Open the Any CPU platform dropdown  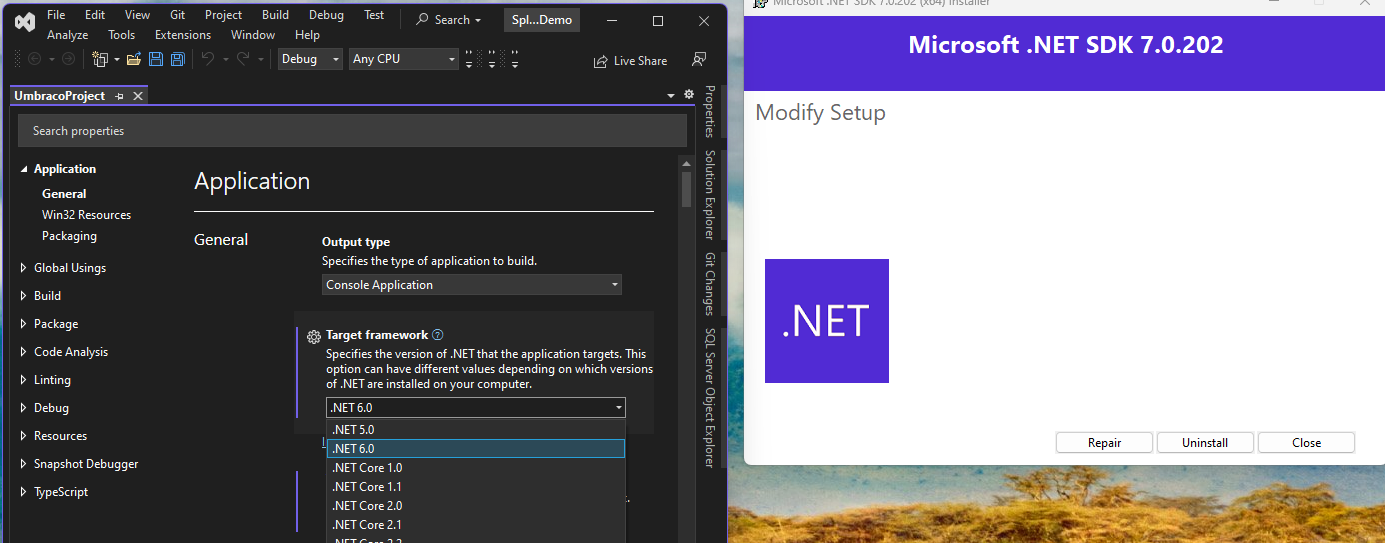point(404,59)
